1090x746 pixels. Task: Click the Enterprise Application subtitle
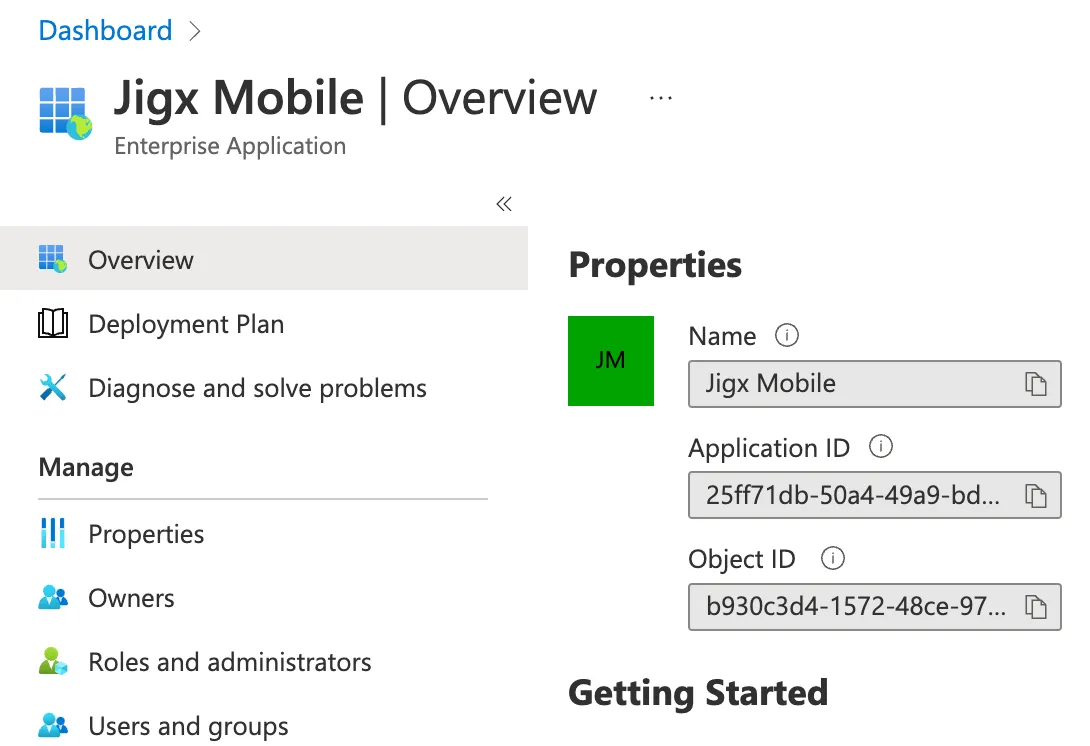(x=230, y=146)
